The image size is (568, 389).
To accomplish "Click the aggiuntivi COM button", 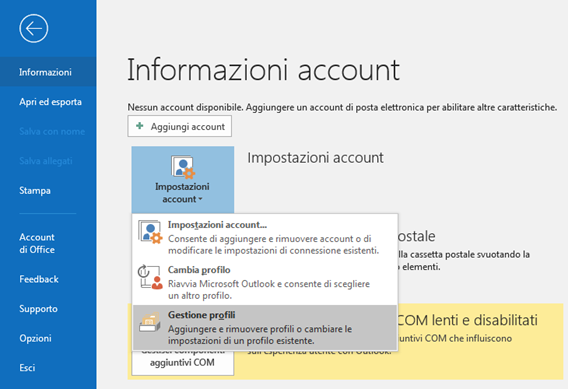I will click(x=183, y=362).
